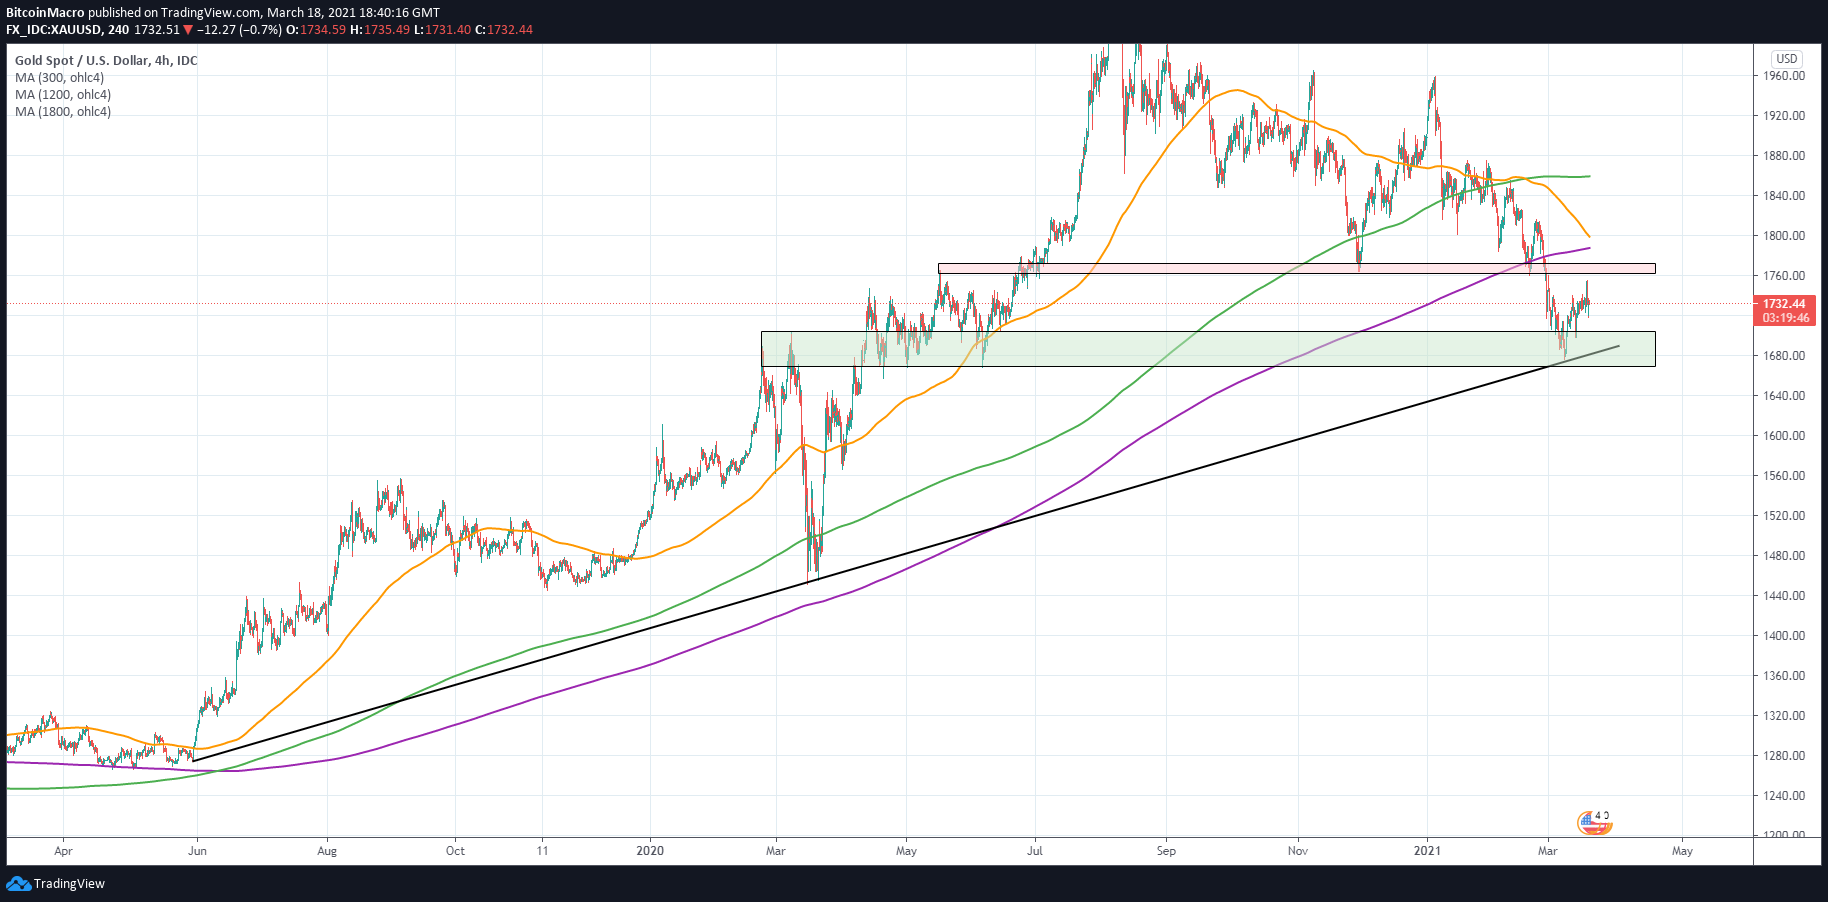Viewport: 1828px width, 902px height.
Task: Click the FX_IDC:XAUUSD symbol text
Action: coord(53,30)
